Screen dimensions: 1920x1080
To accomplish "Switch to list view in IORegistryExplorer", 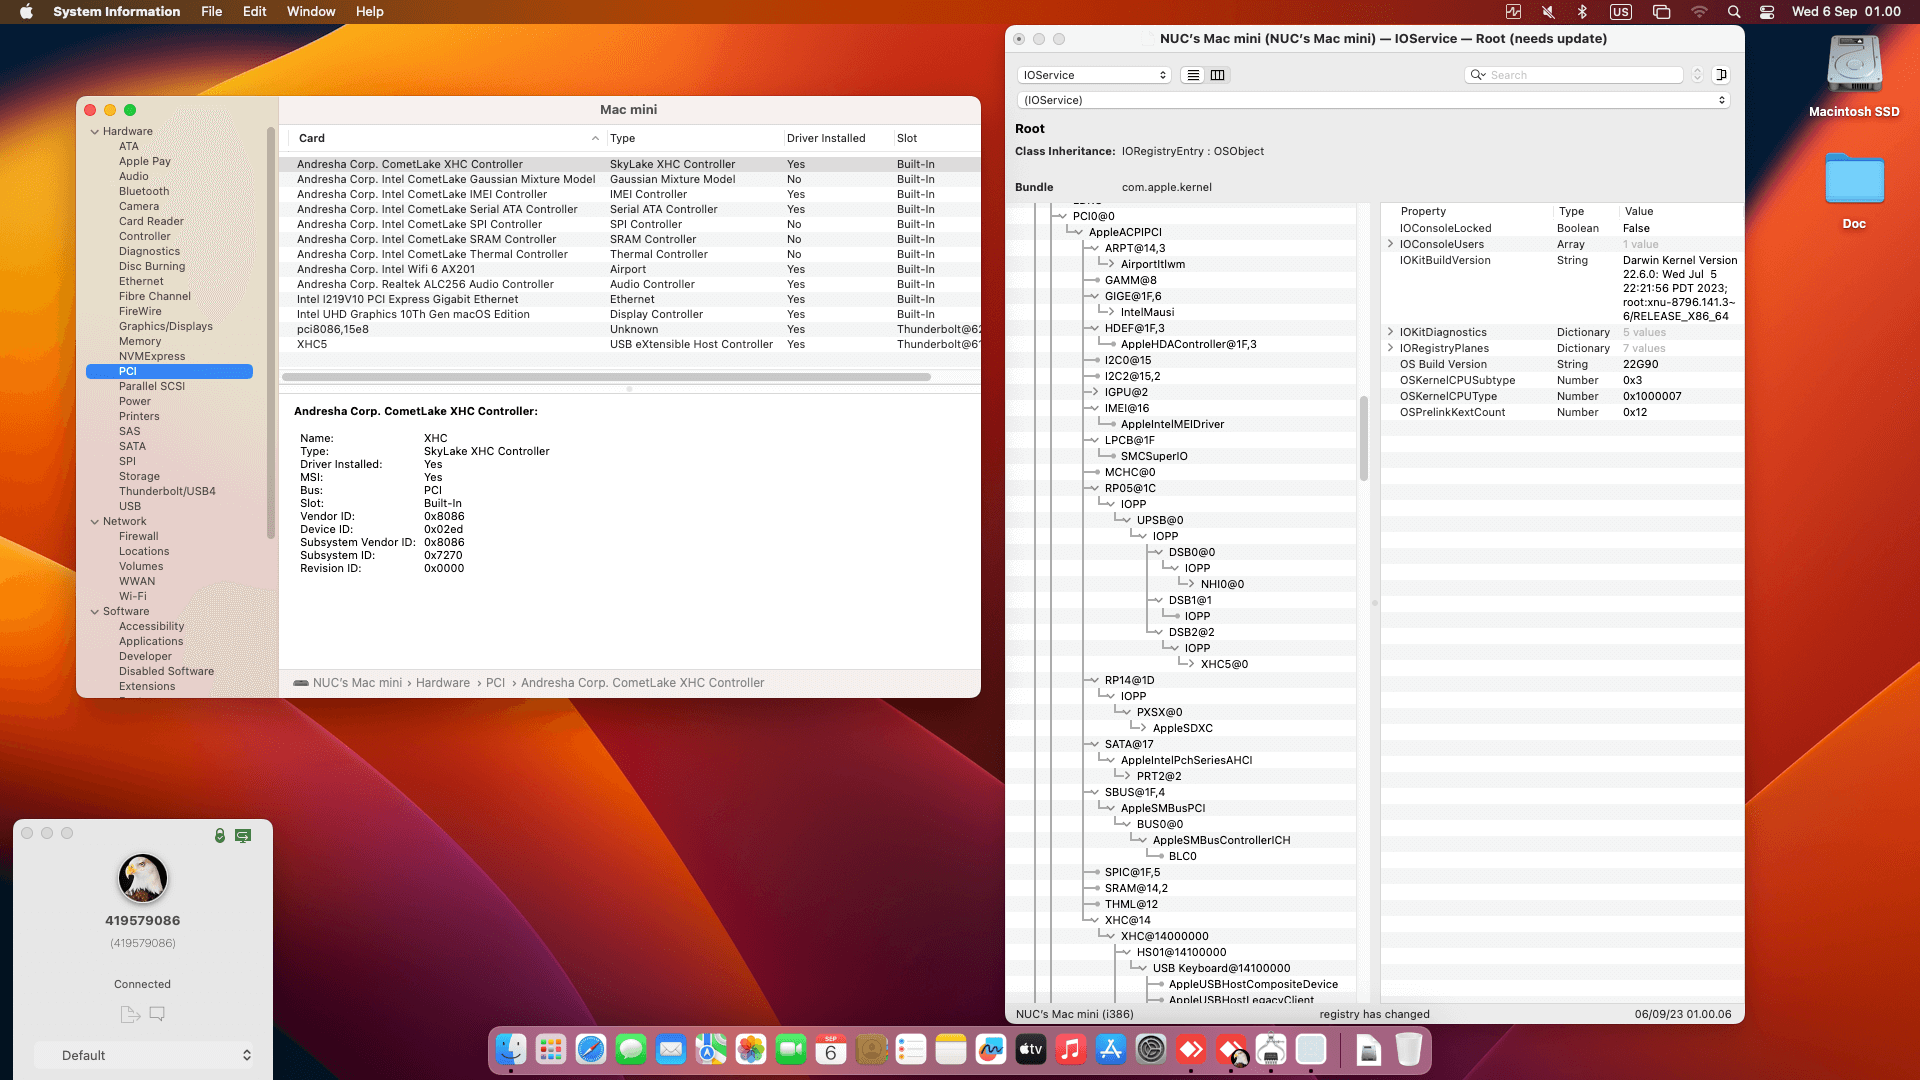I will pos(1193,75).
